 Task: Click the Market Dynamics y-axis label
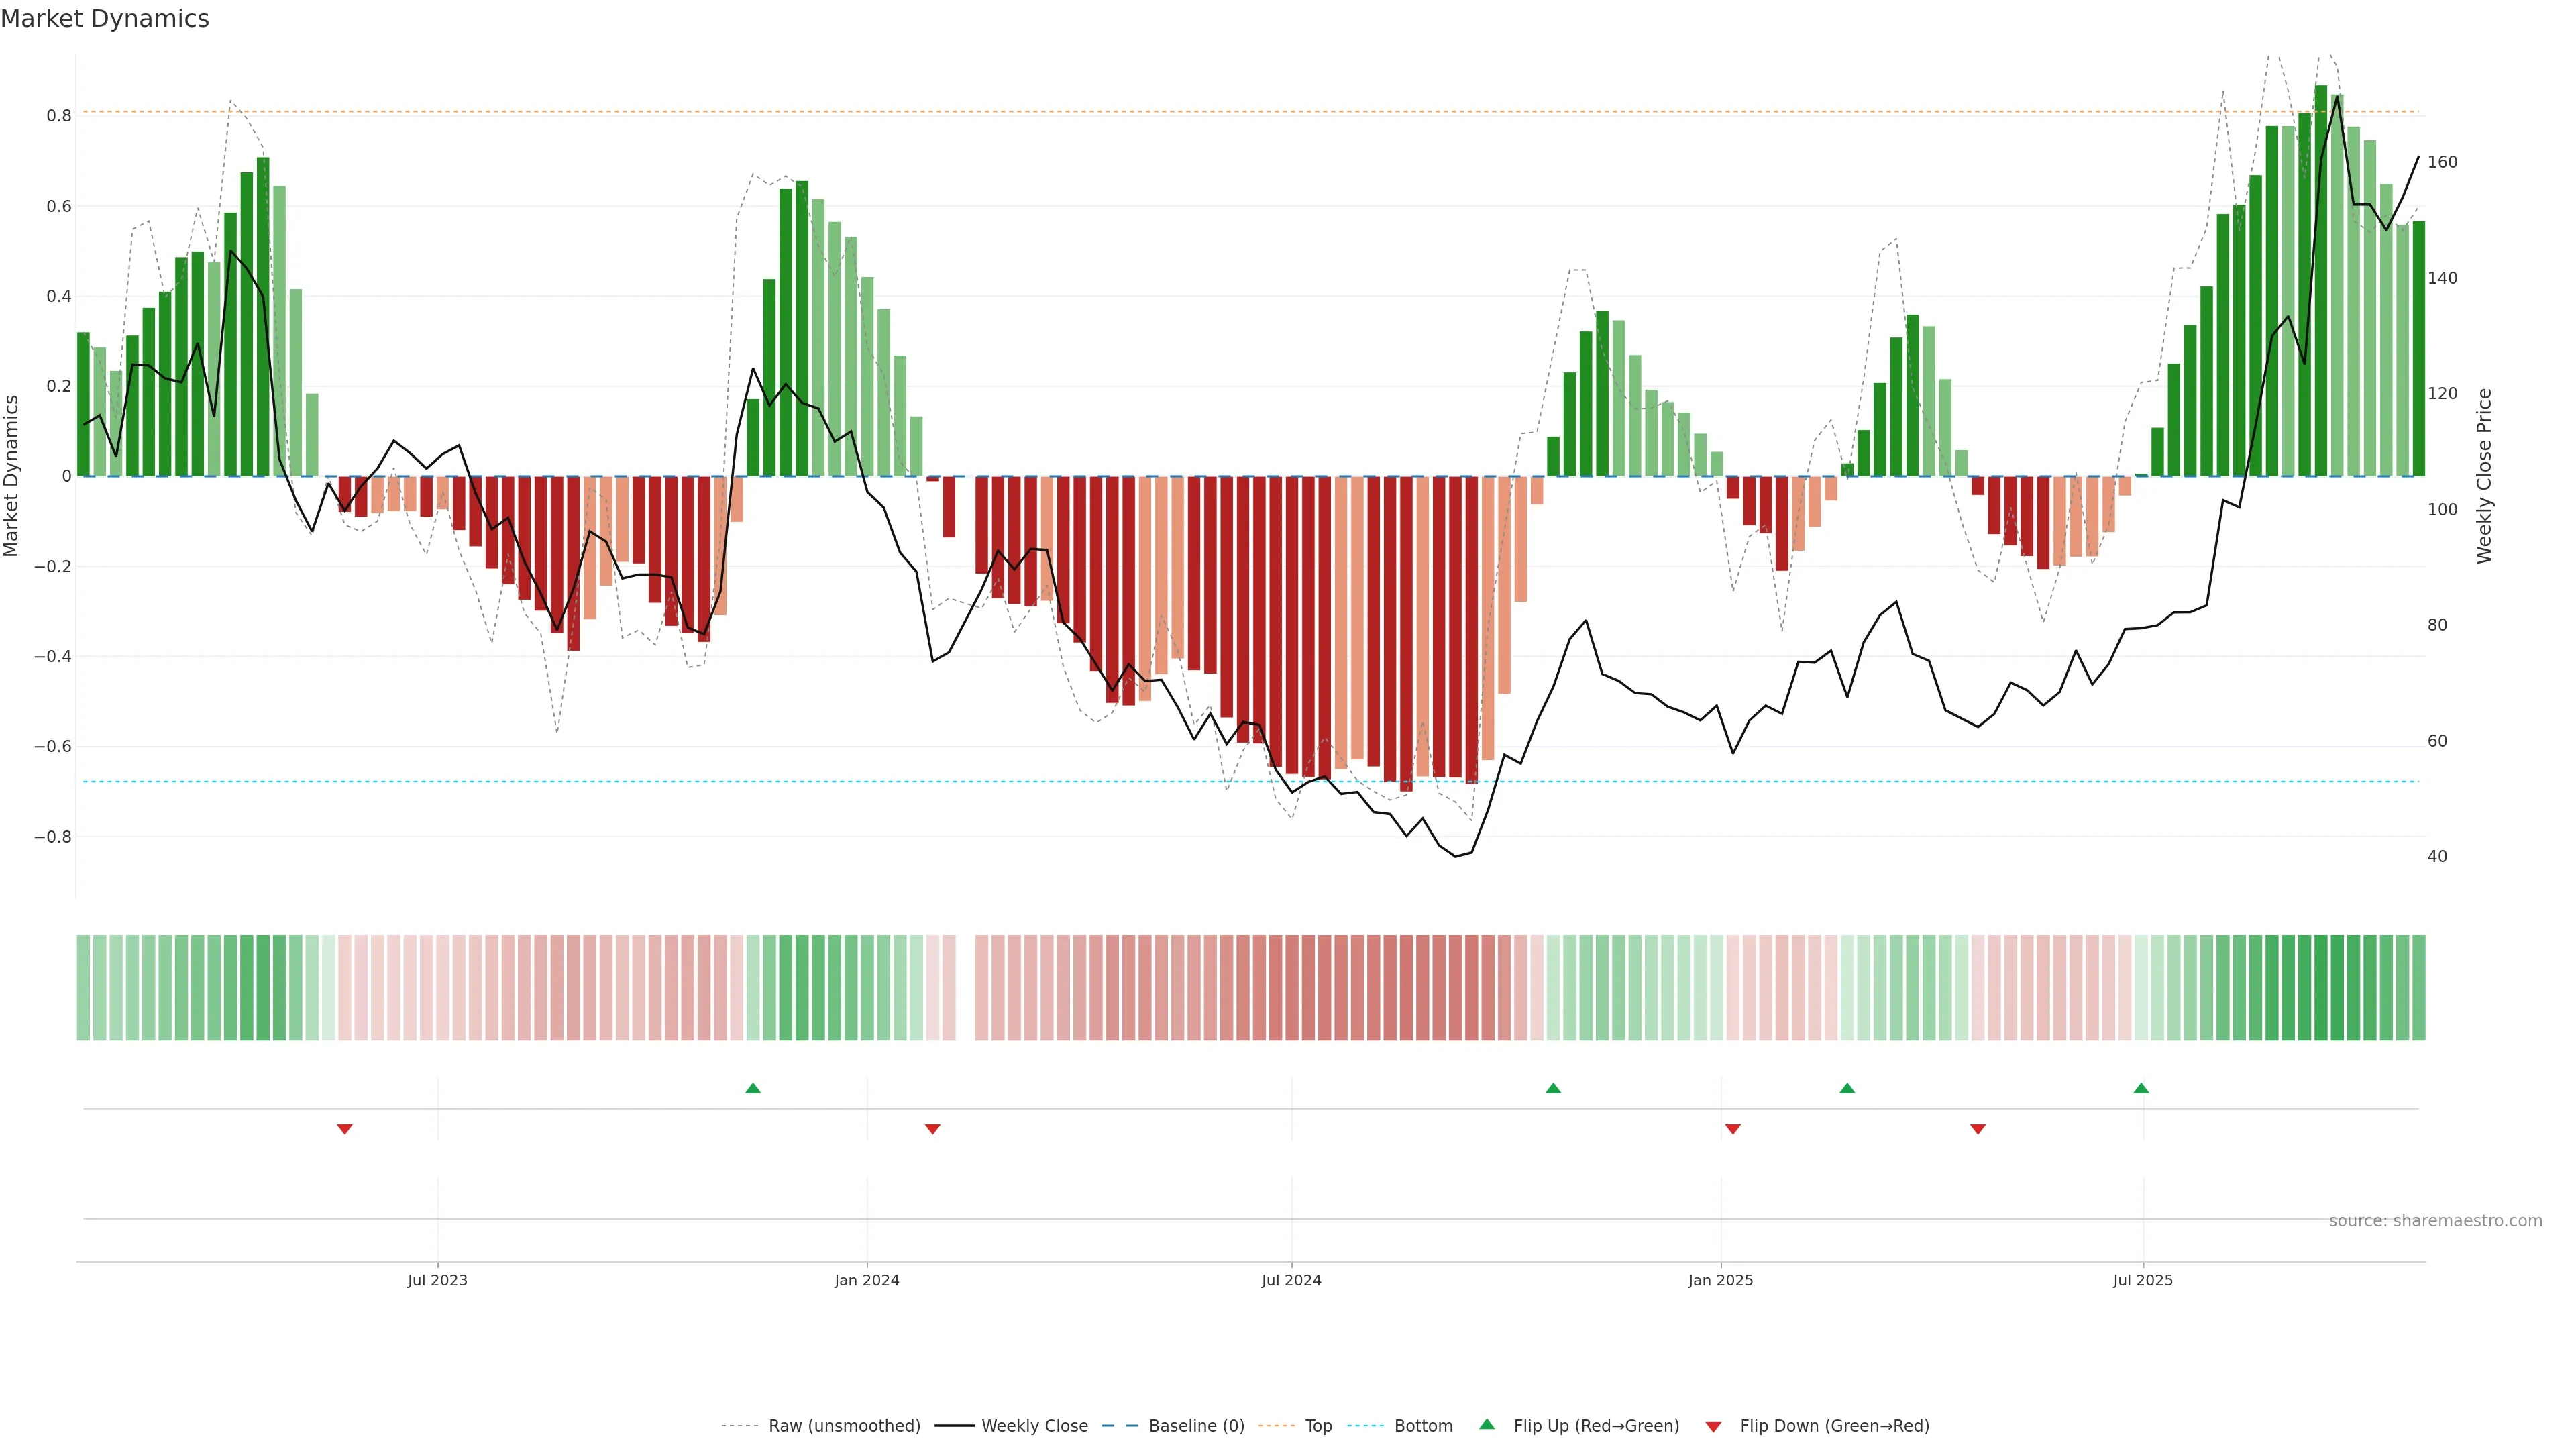[x=12, y=476]
